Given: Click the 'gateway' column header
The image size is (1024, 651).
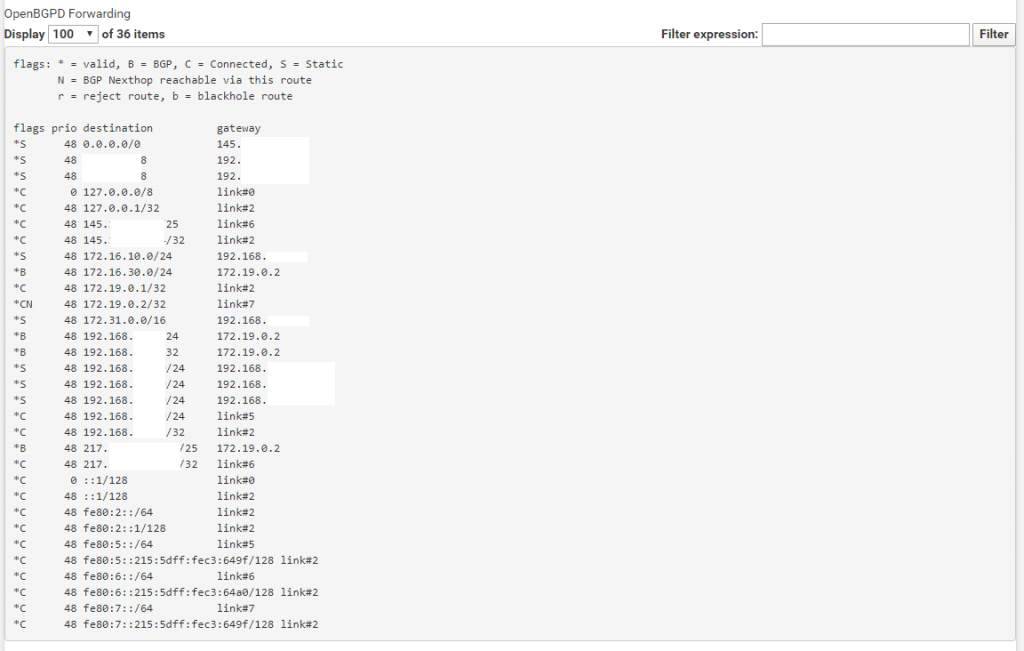Looking at the screenshot, I should (239, 128).
